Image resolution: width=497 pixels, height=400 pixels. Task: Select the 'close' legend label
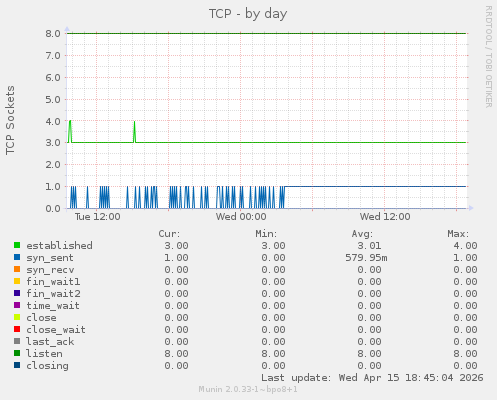[41, 318]
